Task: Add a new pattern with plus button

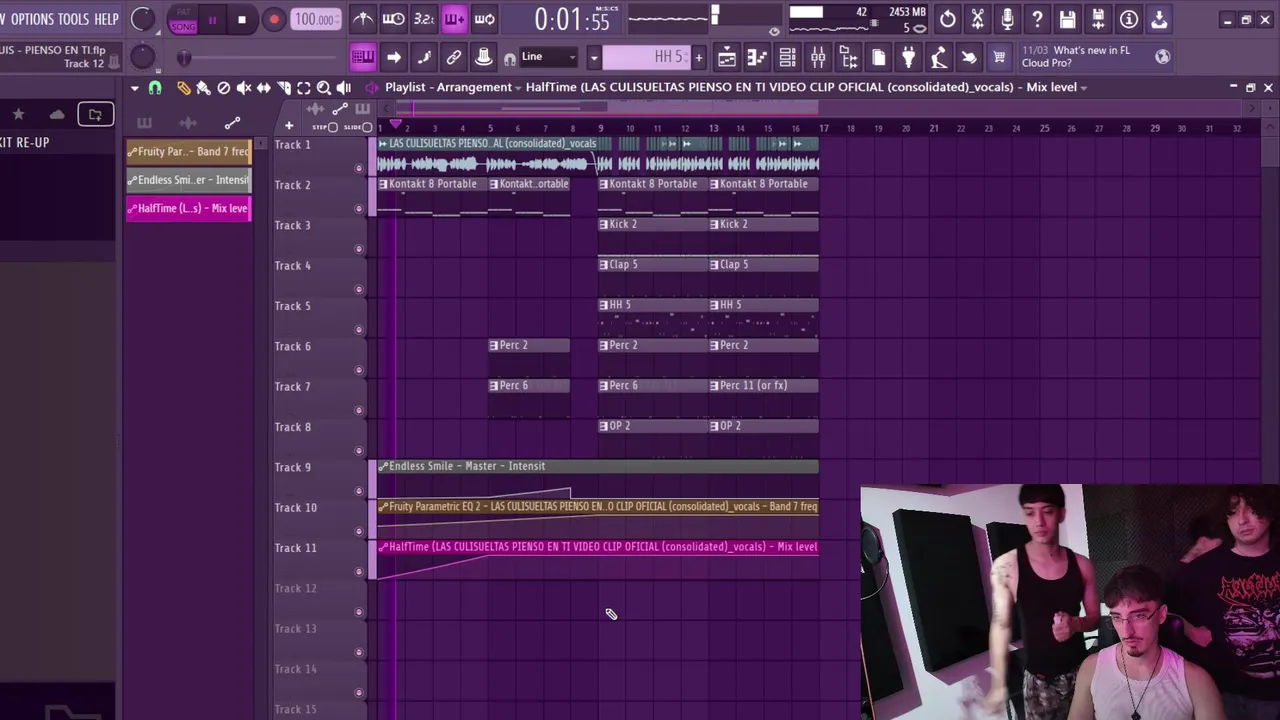Action: coord(699,57)
